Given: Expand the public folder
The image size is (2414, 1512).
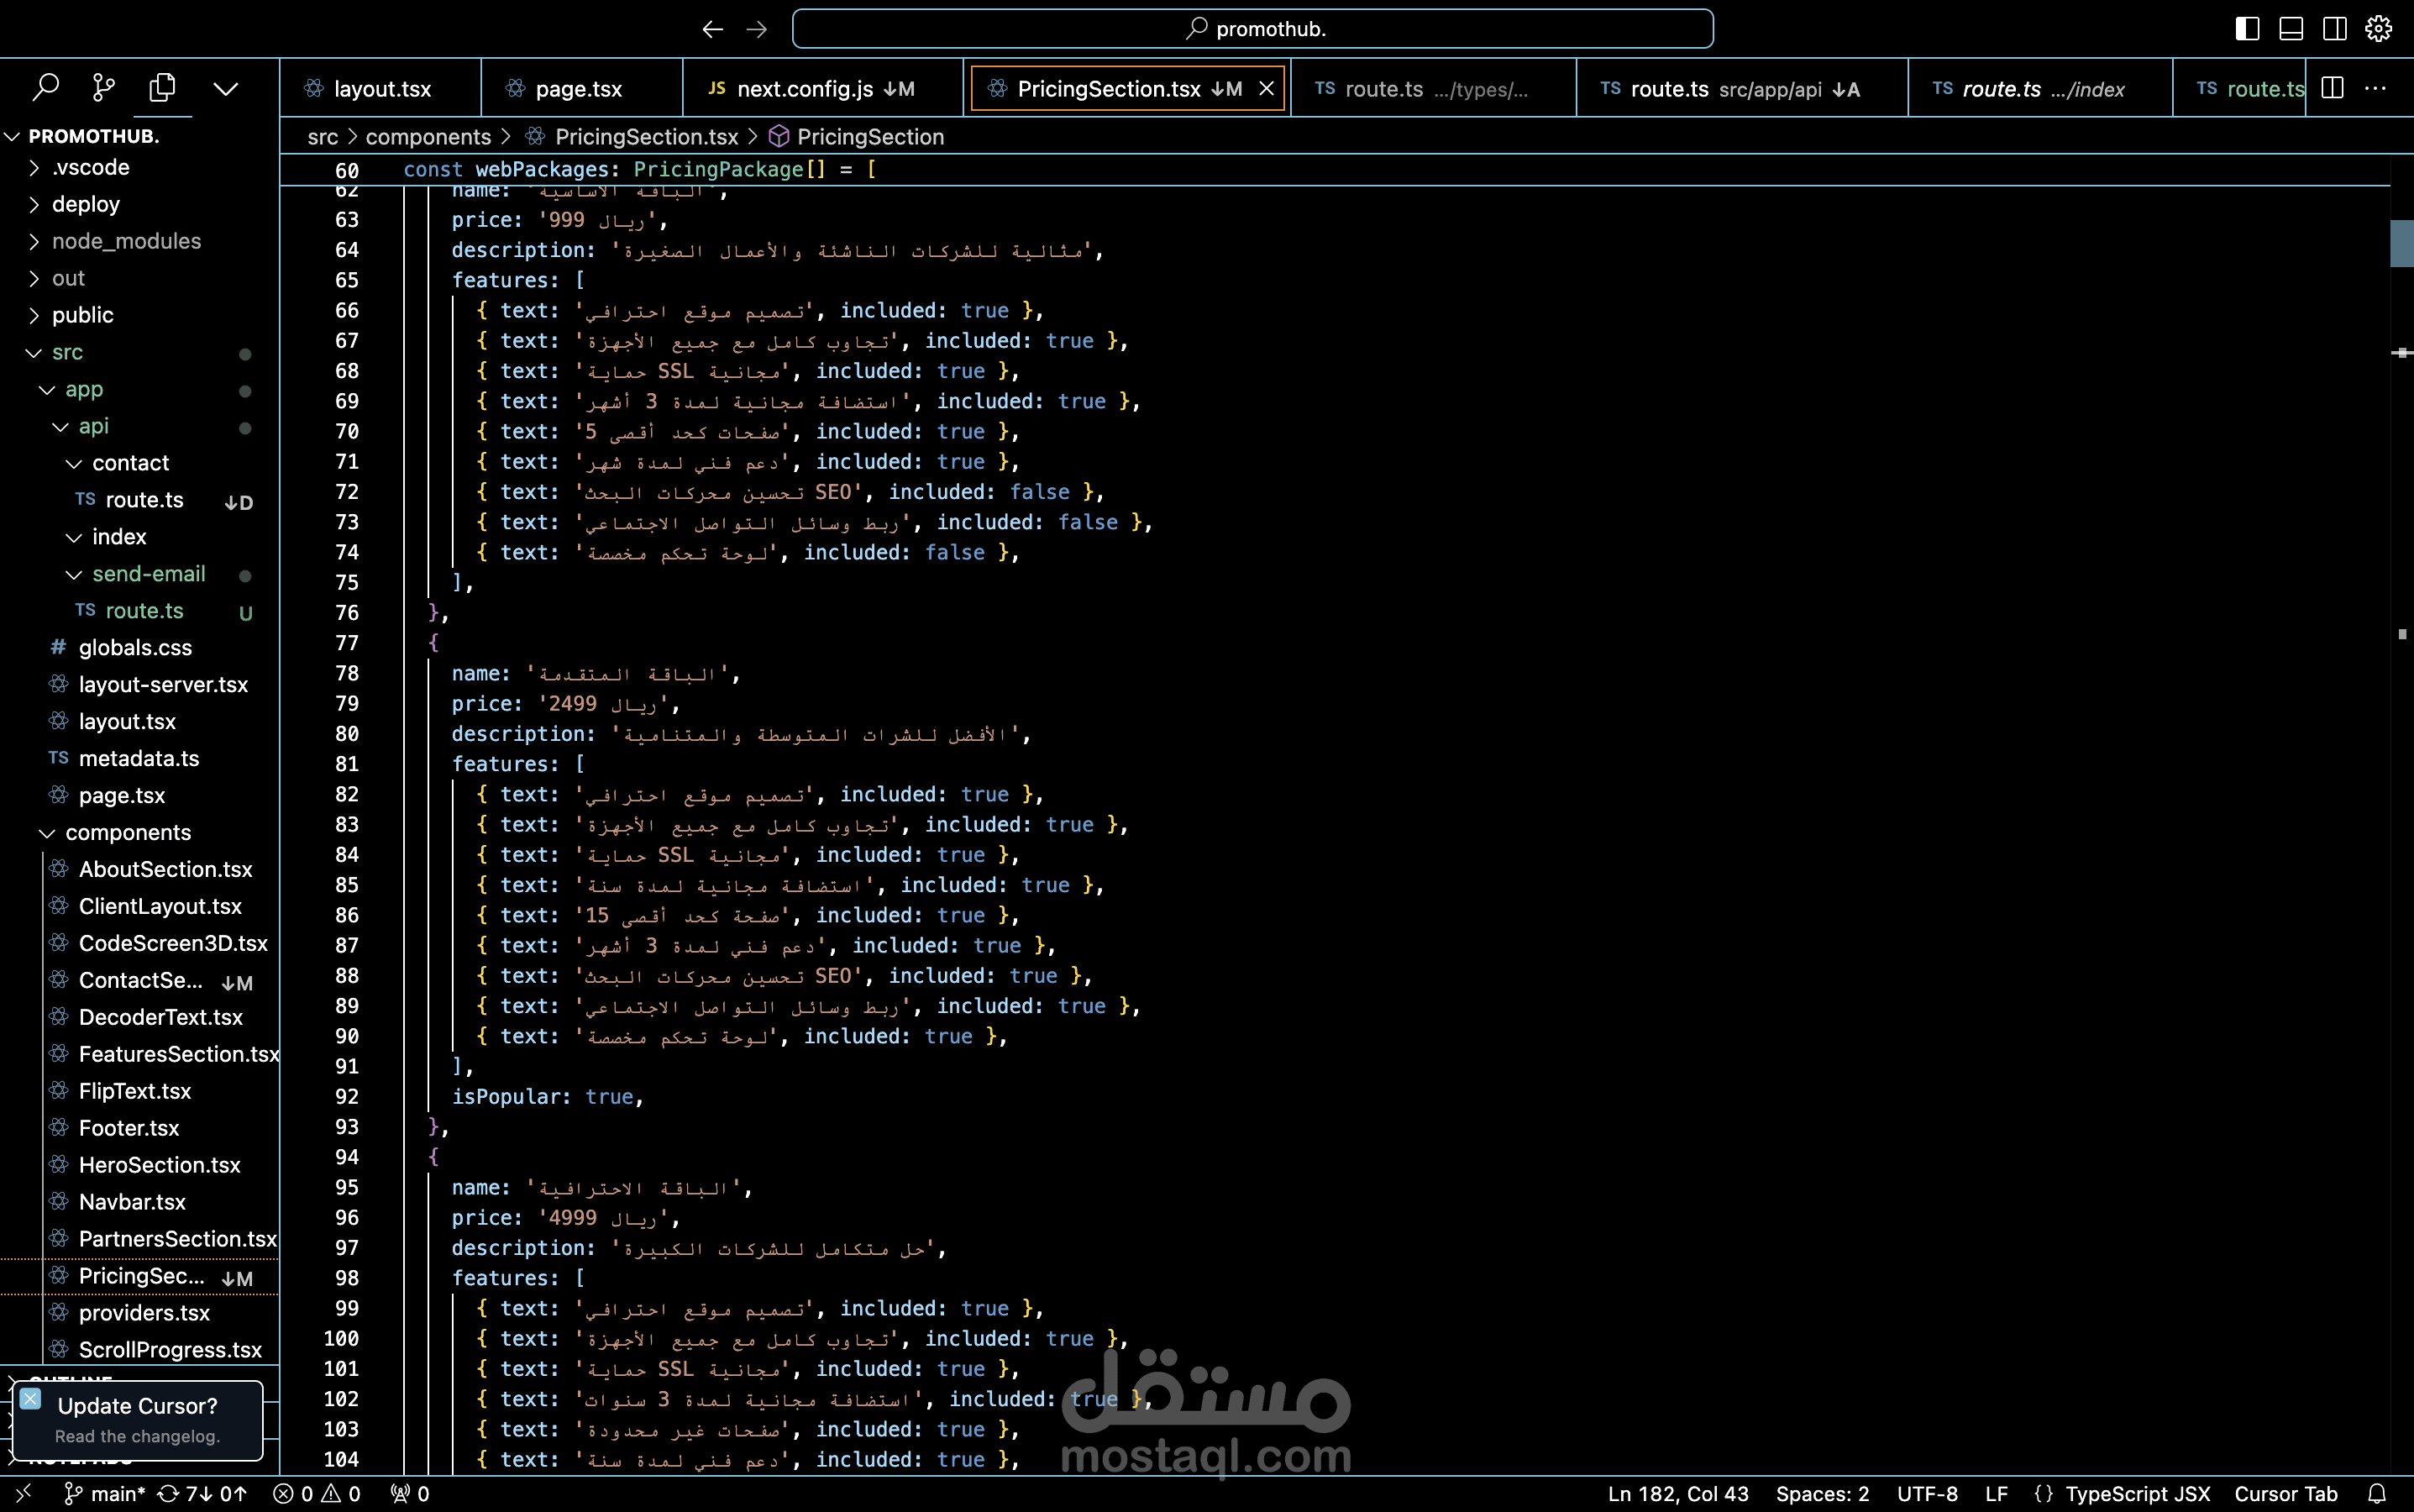Looking at the screenshot, I should tap(82, 315).
